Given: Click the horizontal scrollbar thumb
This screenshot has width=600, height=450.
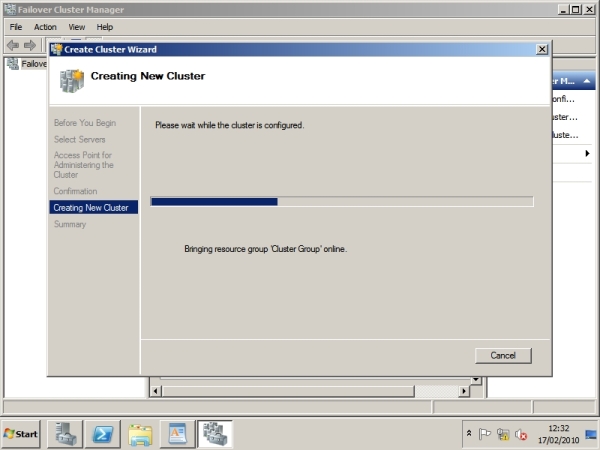Looking at the screenshot, I should click(289, 391).
